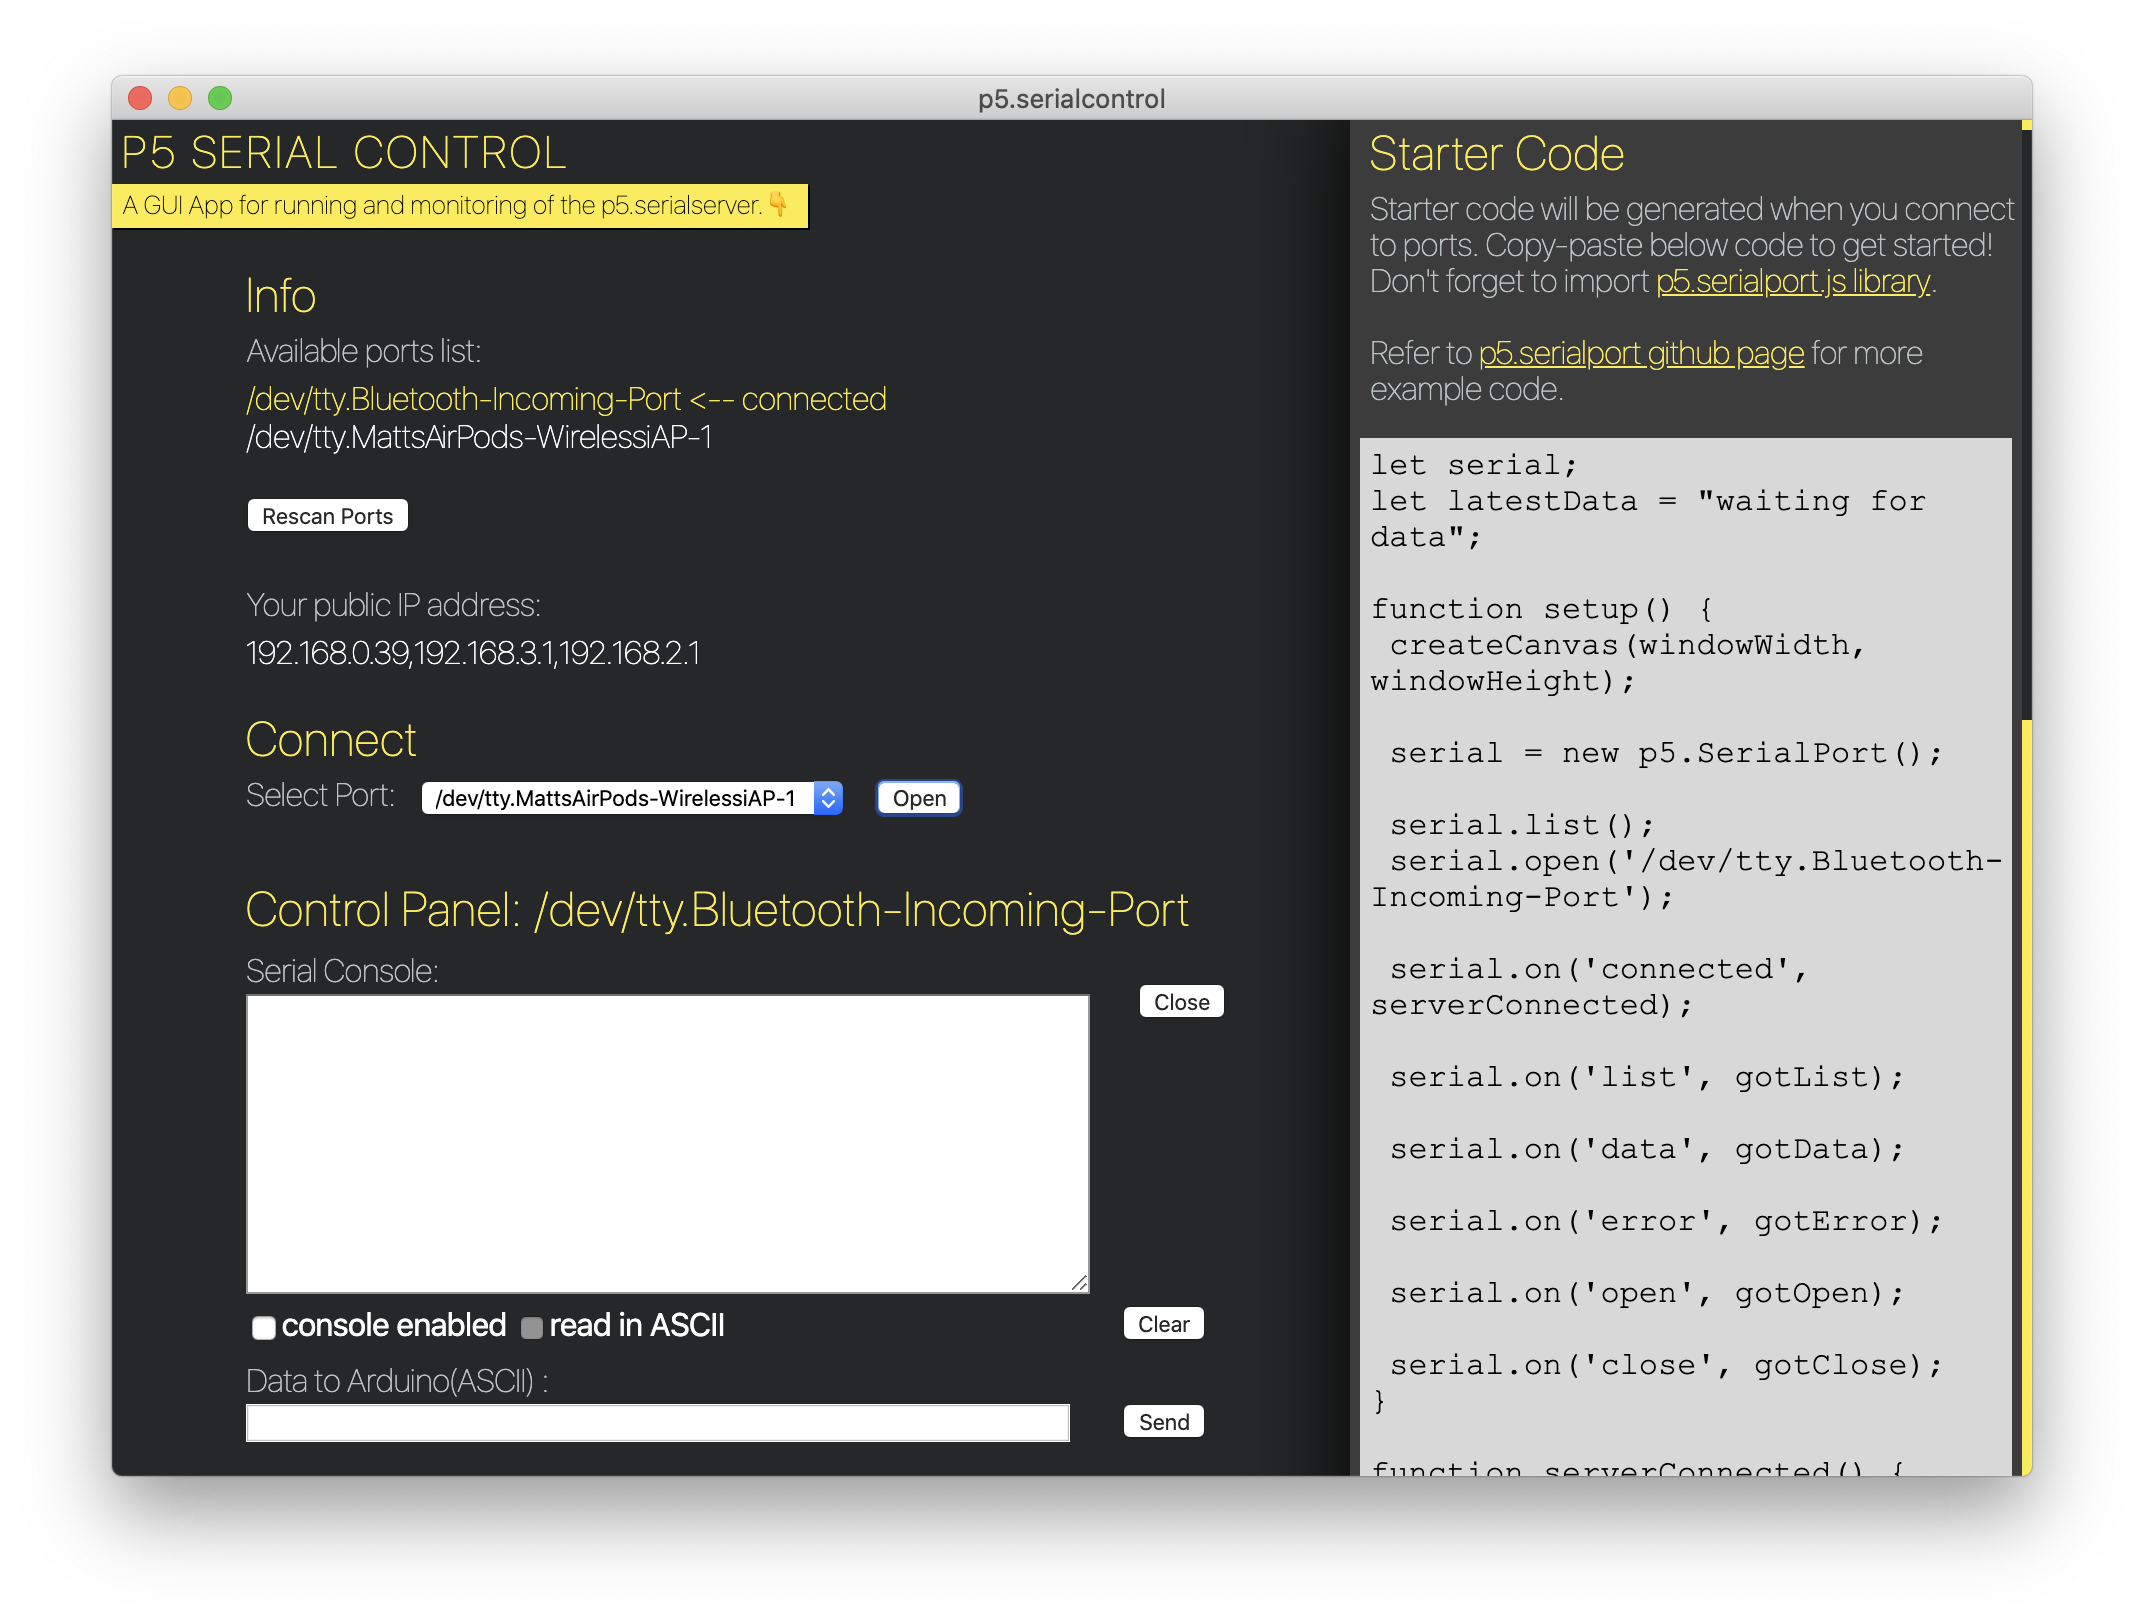Click the green fullscreen window button
This screenshot has width=2144, height=1624.
point(220,98)
